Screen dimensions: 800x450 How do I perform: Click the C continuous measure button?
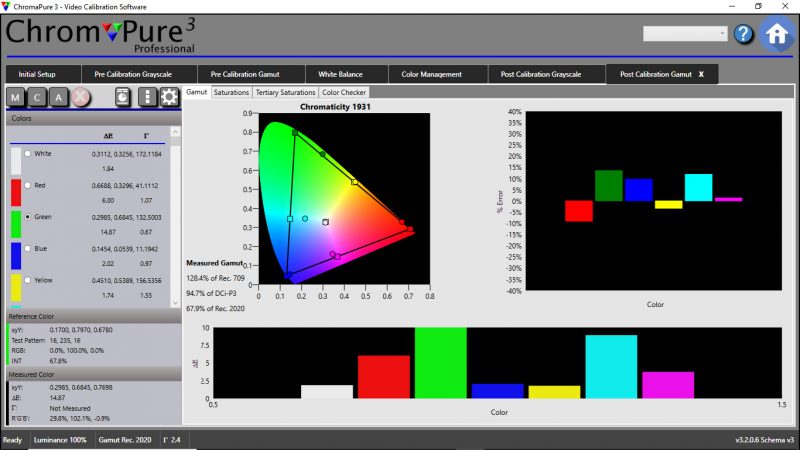pos(38,97)
